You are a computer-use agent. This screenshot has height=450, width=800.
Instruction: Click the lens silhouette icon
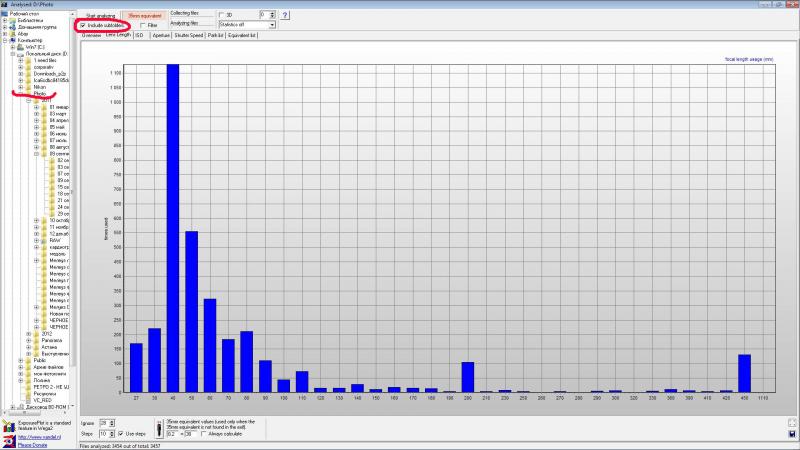(x=159, y=429)
